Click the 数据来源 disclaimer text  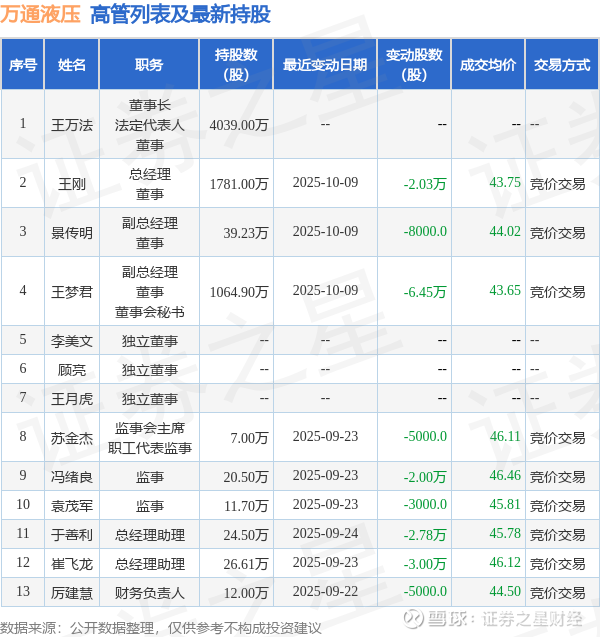pos(160,628)
